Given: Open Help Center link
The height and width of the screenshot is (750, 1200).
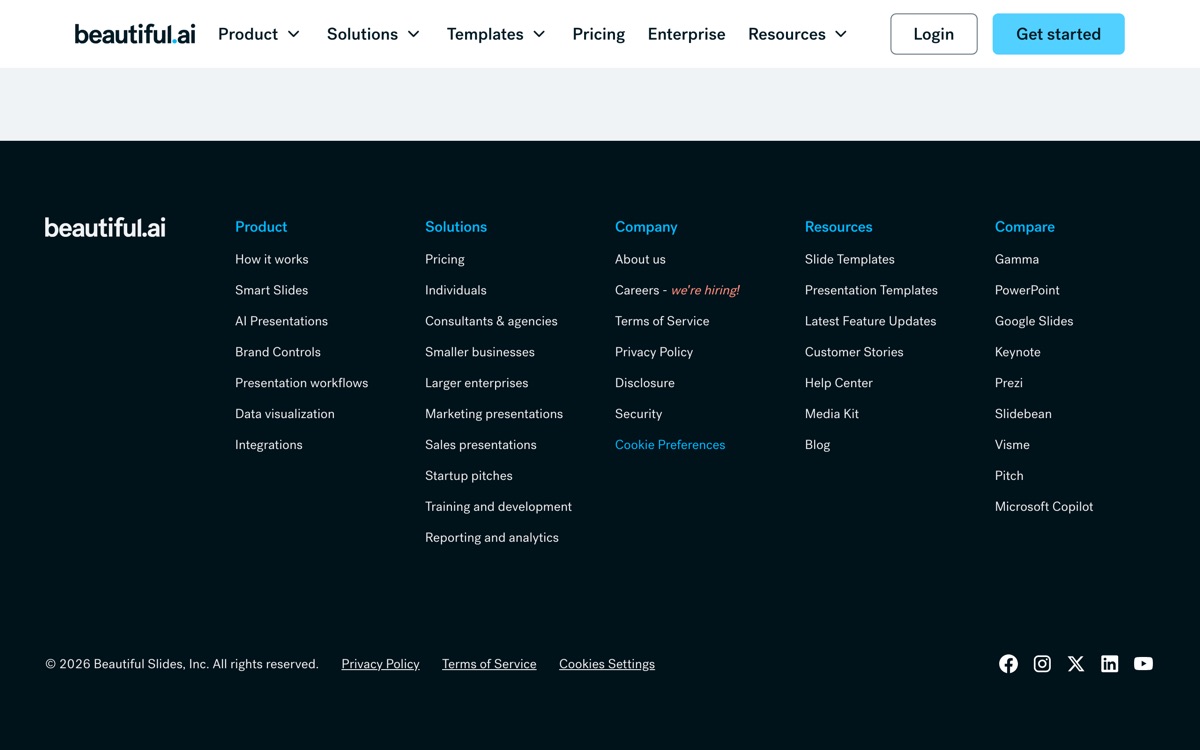Looking at the screenshot, I should coord(839,383).
